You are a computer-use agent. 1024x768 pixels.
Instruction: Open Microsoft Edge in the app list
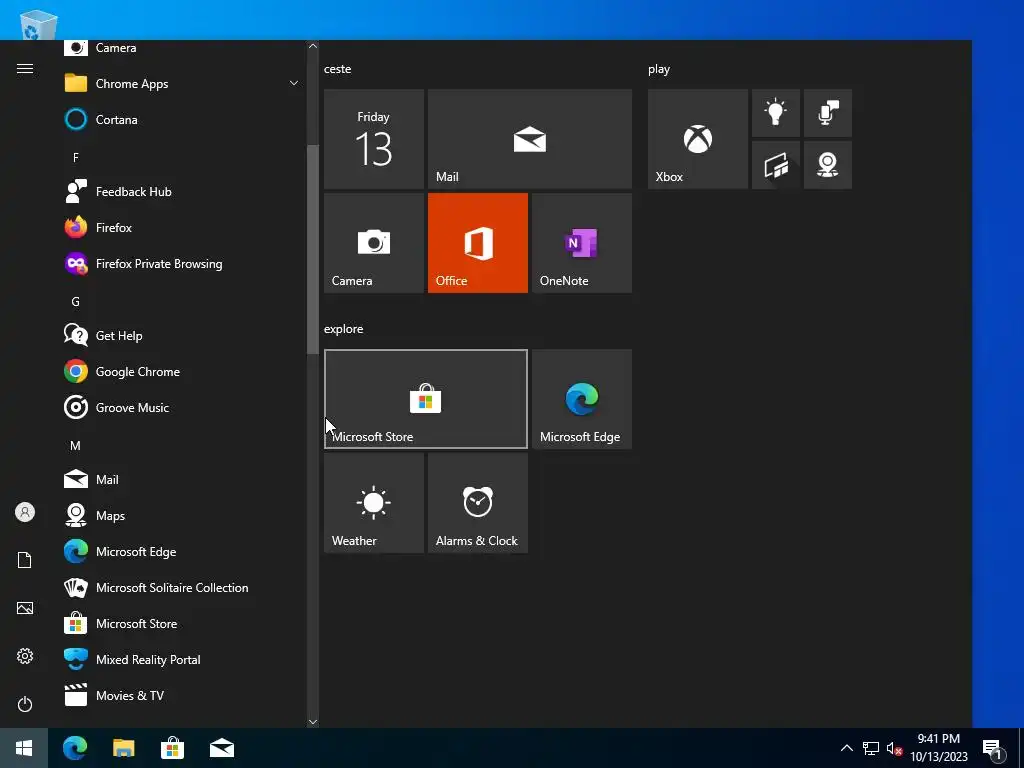pyautogui.click(x=183, y=552)
